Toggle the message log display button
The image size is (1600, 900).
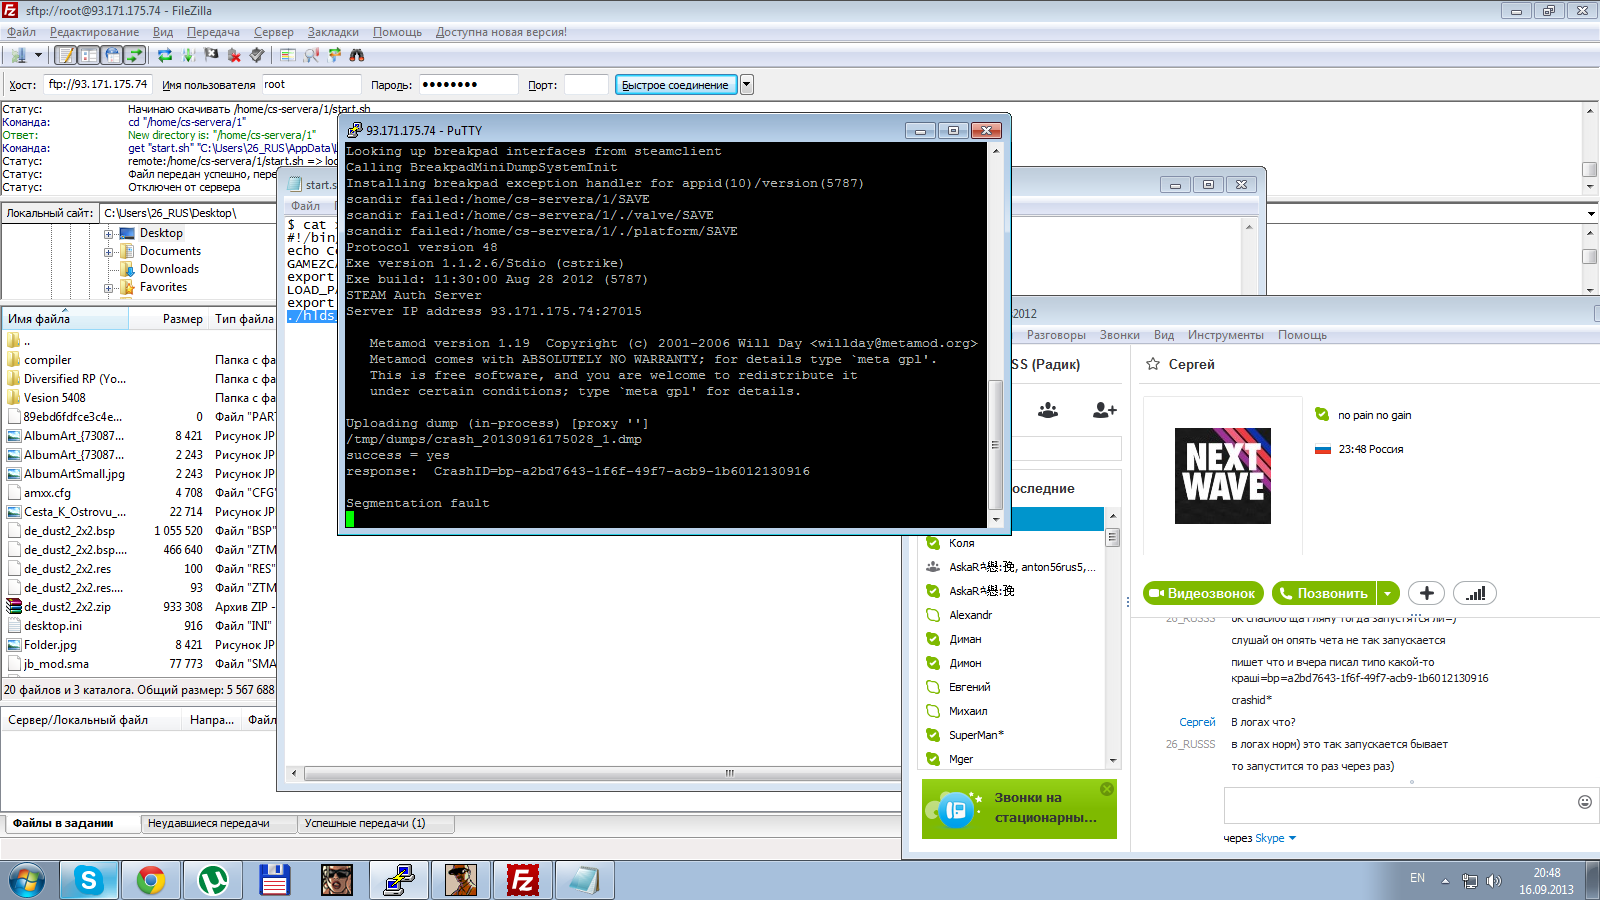point(66,56)
